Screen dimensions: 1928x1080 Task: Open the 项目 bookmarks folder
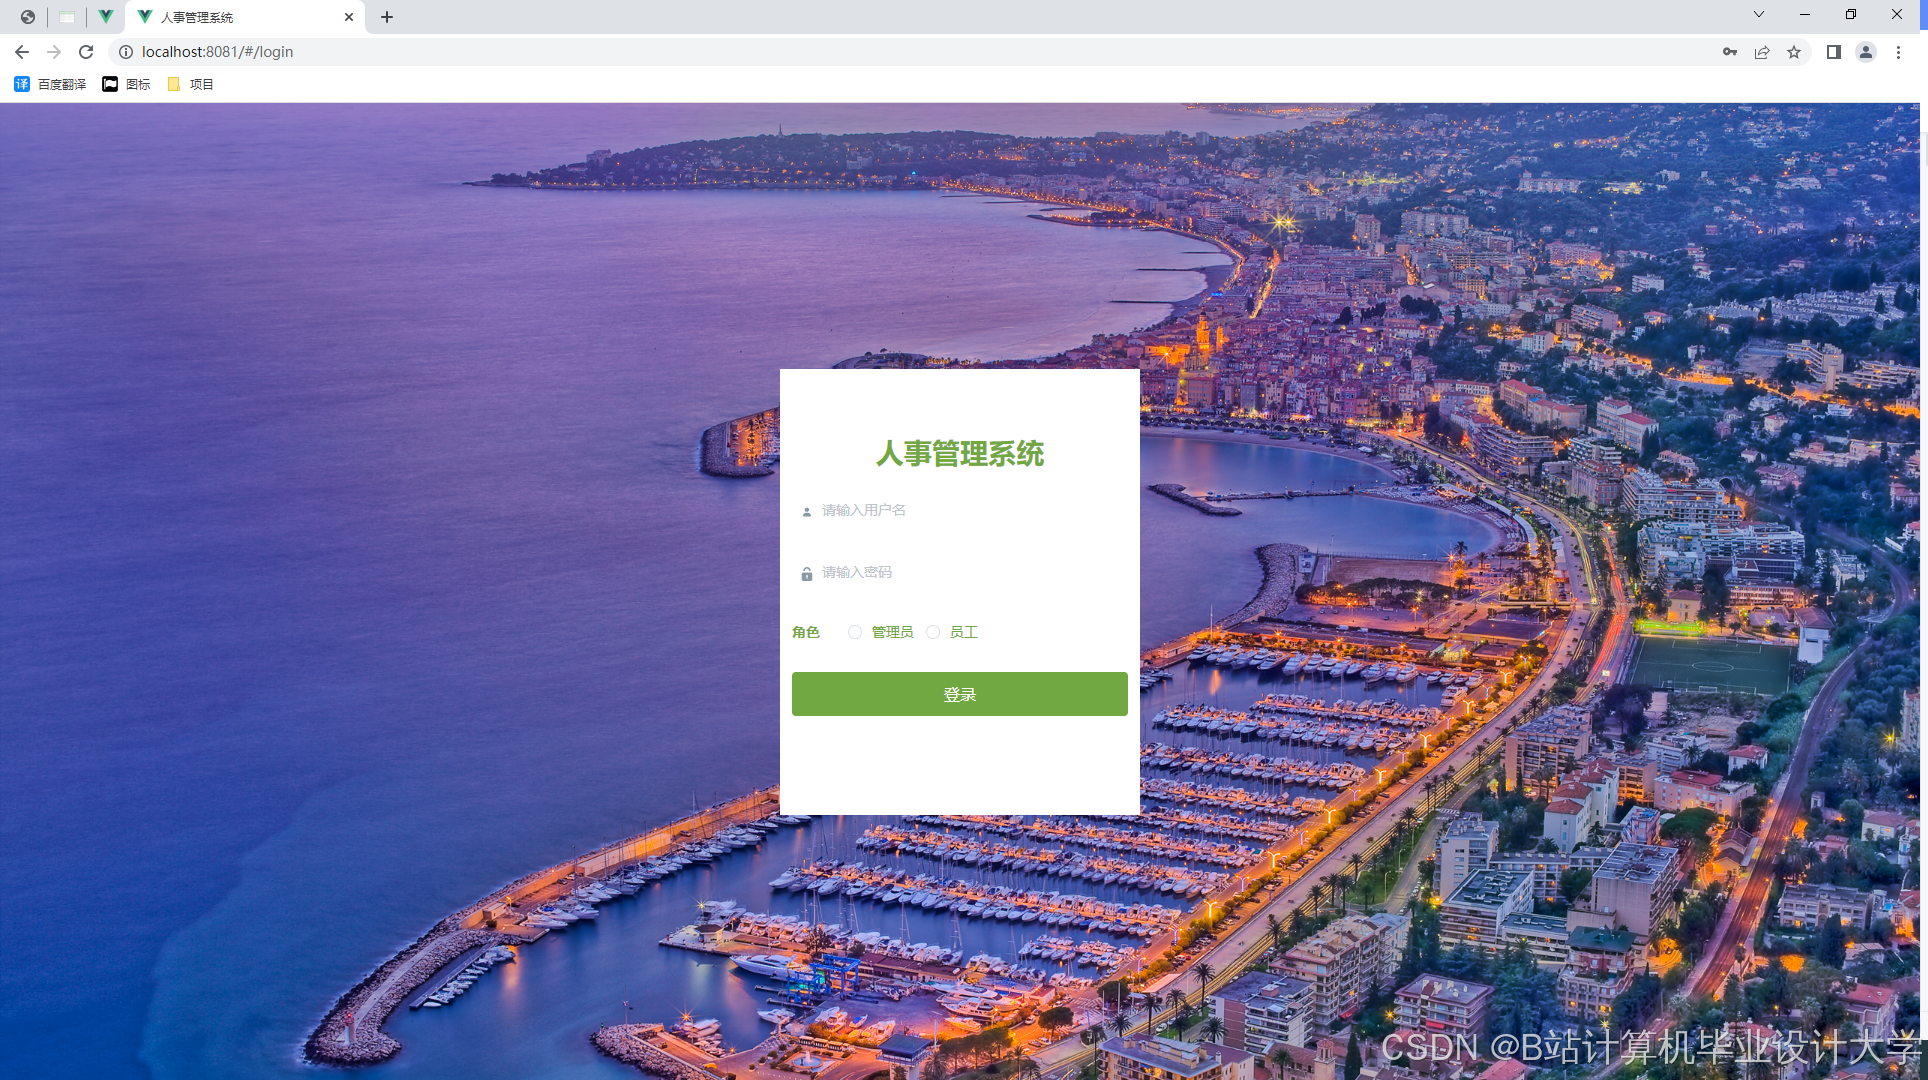(191, 84)
